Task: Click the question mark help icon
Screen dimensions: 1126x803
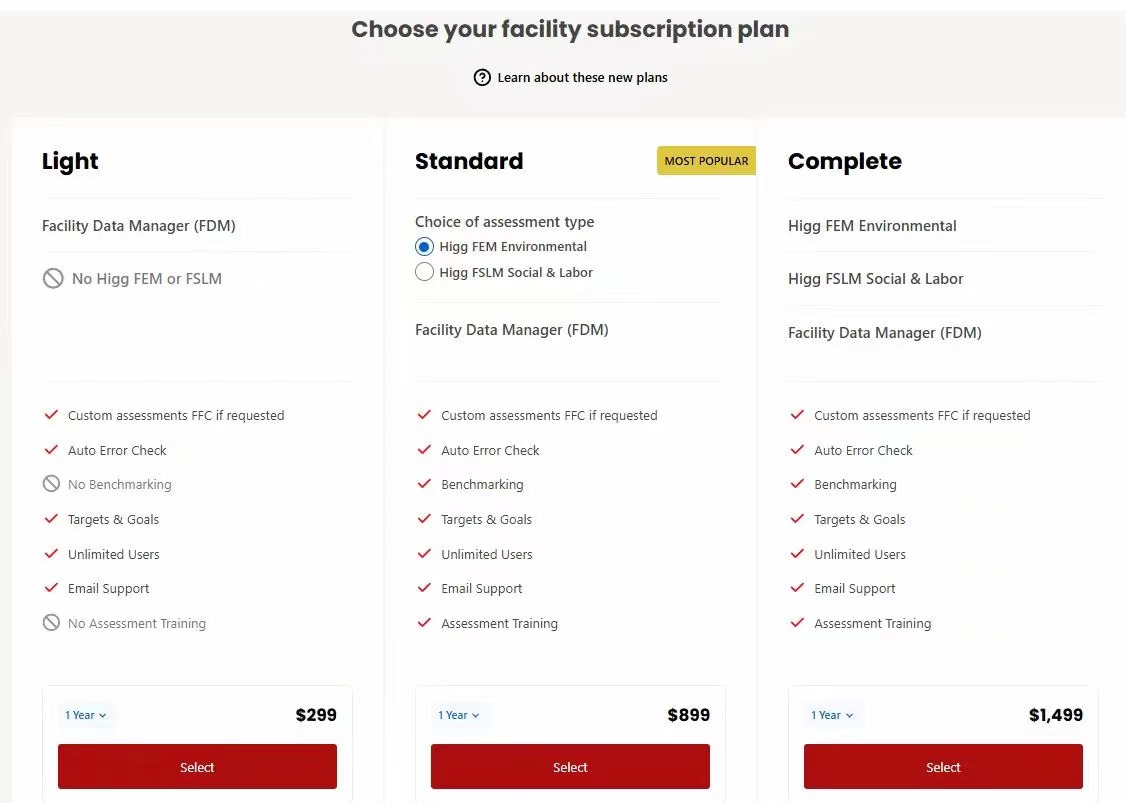Action: point(482,78)
